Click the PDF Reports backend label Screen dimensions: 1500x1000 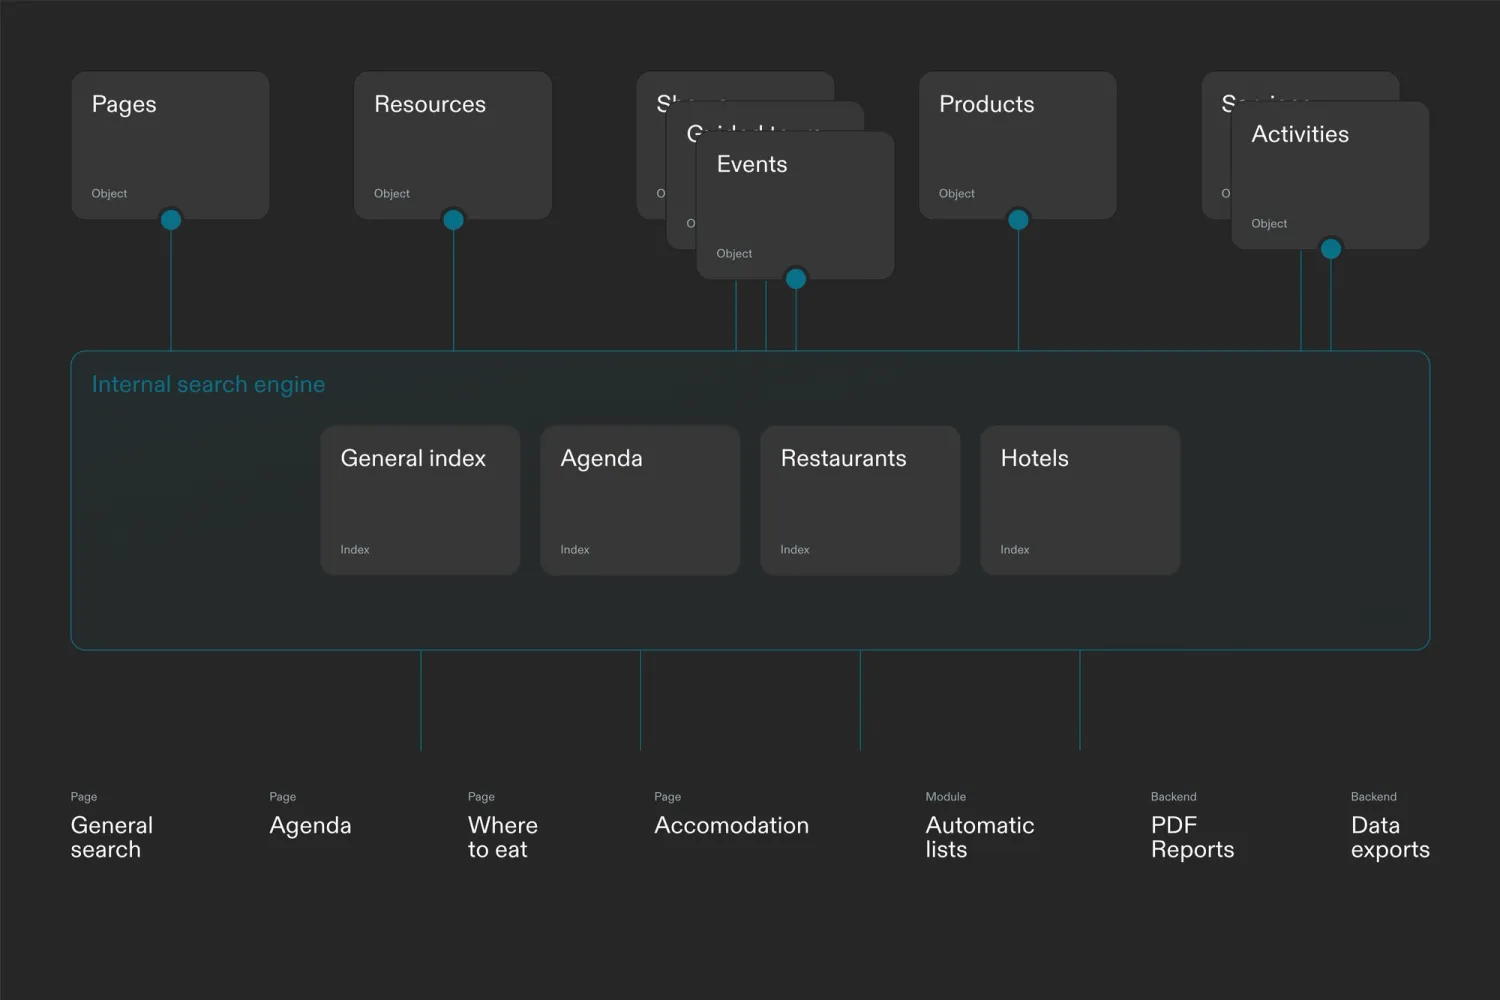tap(1192, 837)
